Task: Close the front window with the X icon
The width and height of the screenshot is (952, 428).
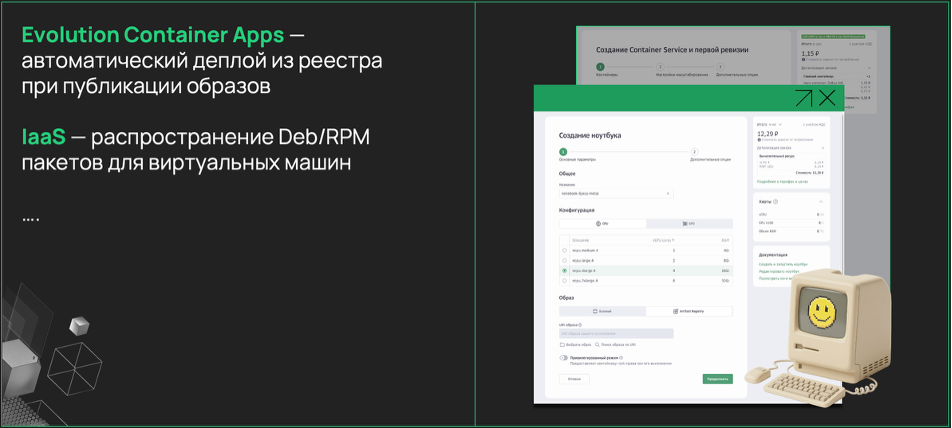Action: tap(827, 98)
